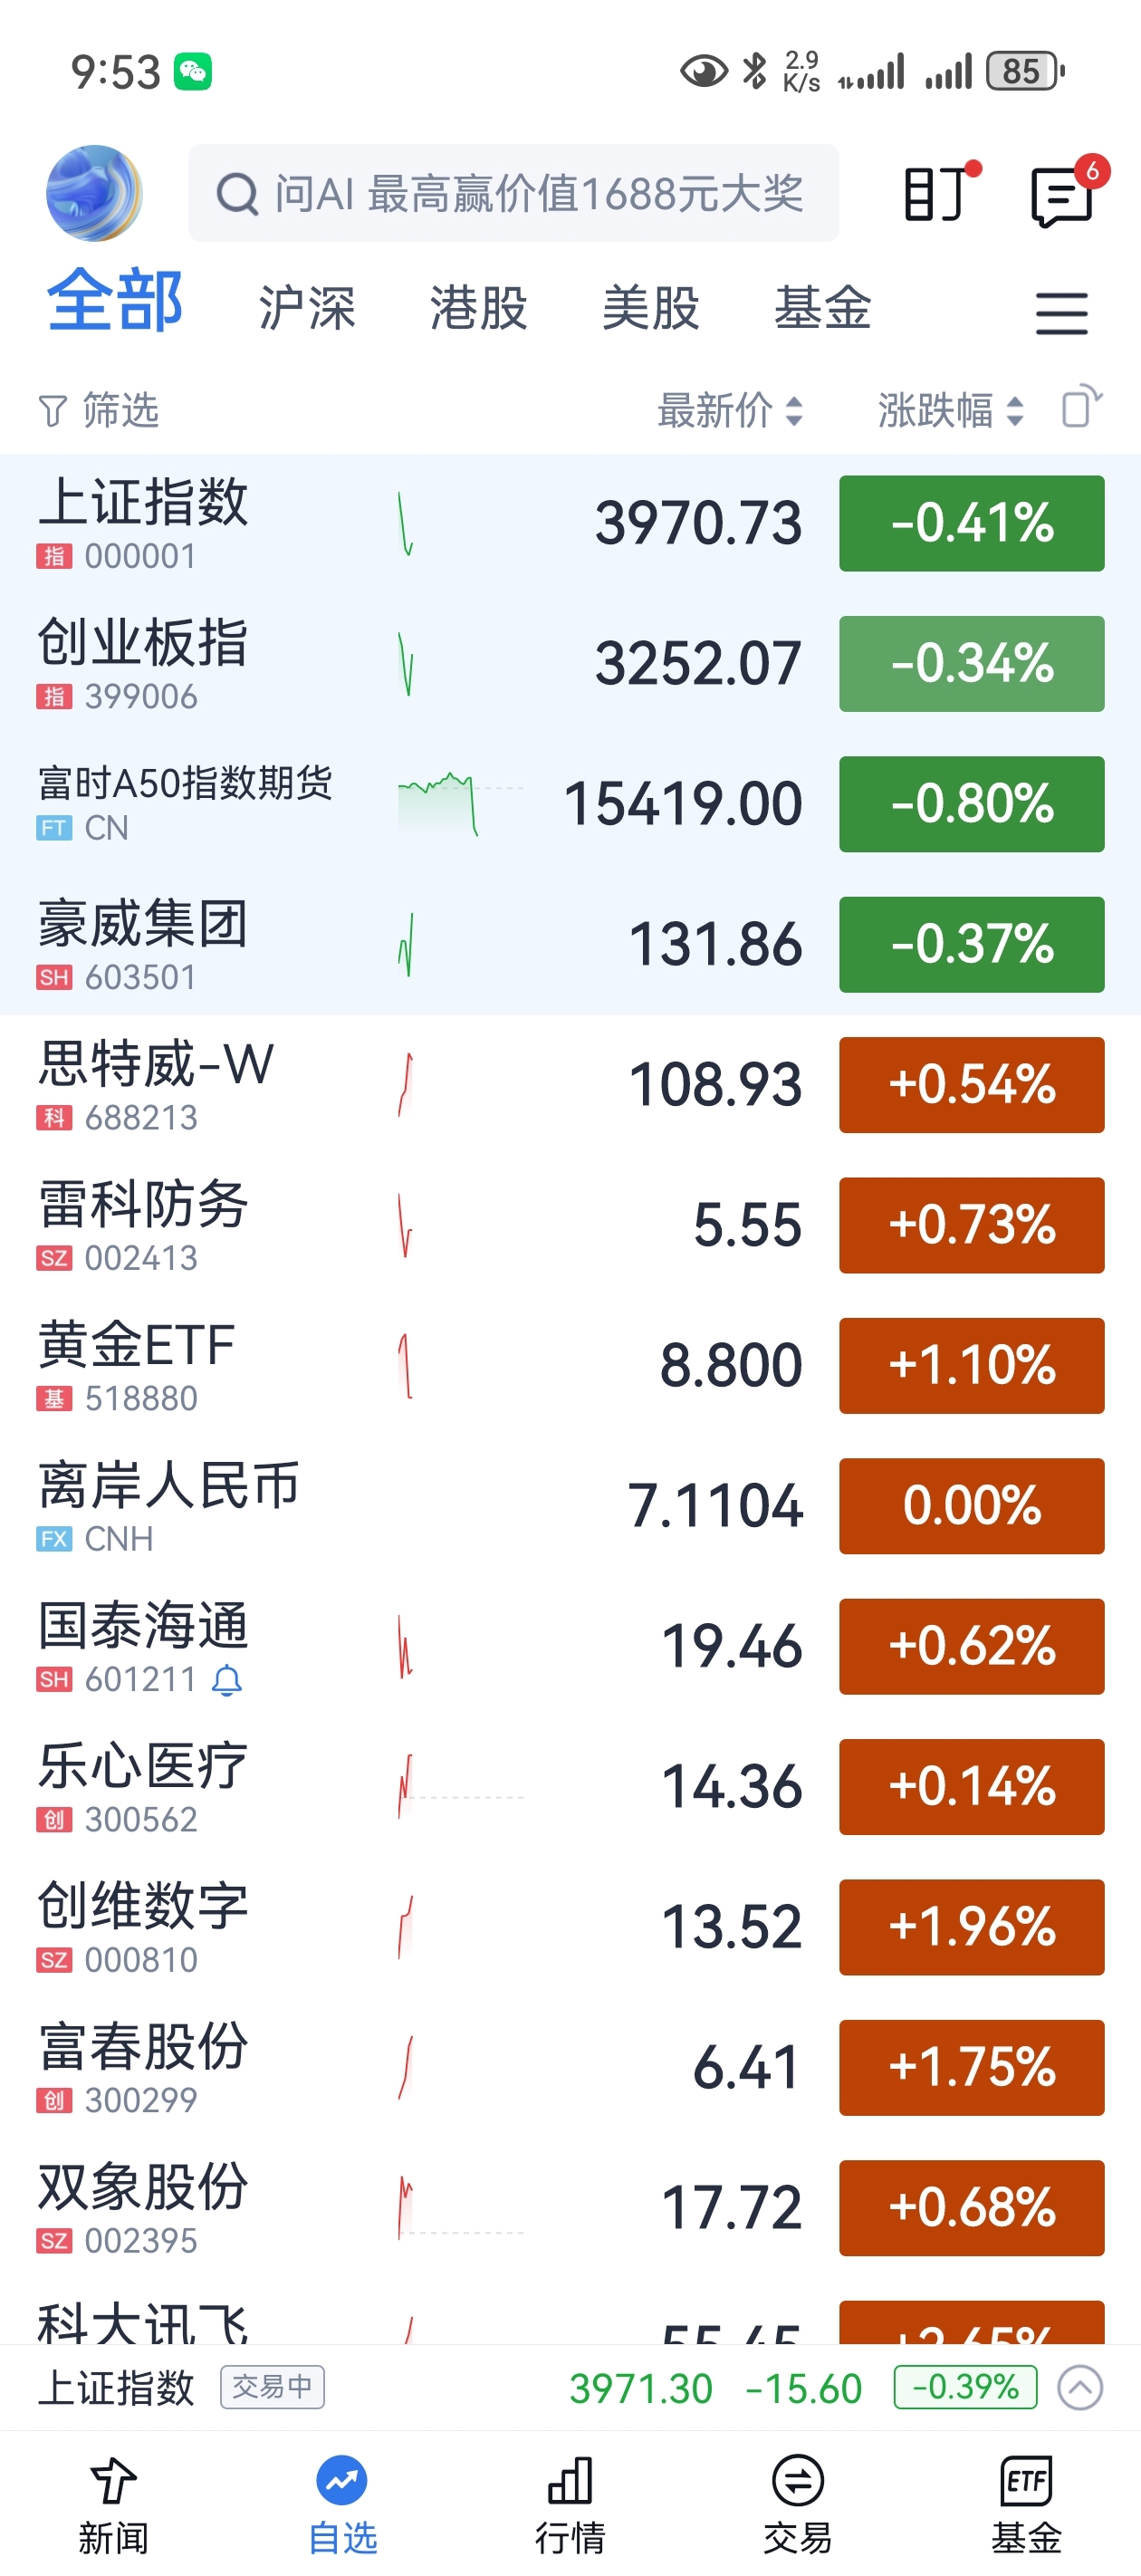Toggle -0.41% display on 上证指数

pos(971,523)
